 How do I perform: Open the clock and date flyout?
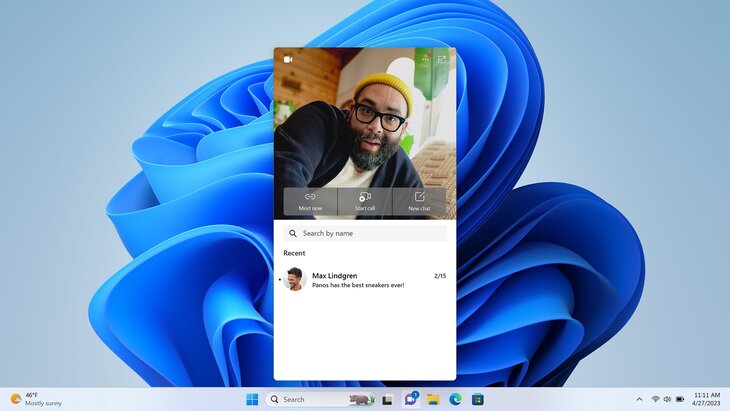(706, 399)
